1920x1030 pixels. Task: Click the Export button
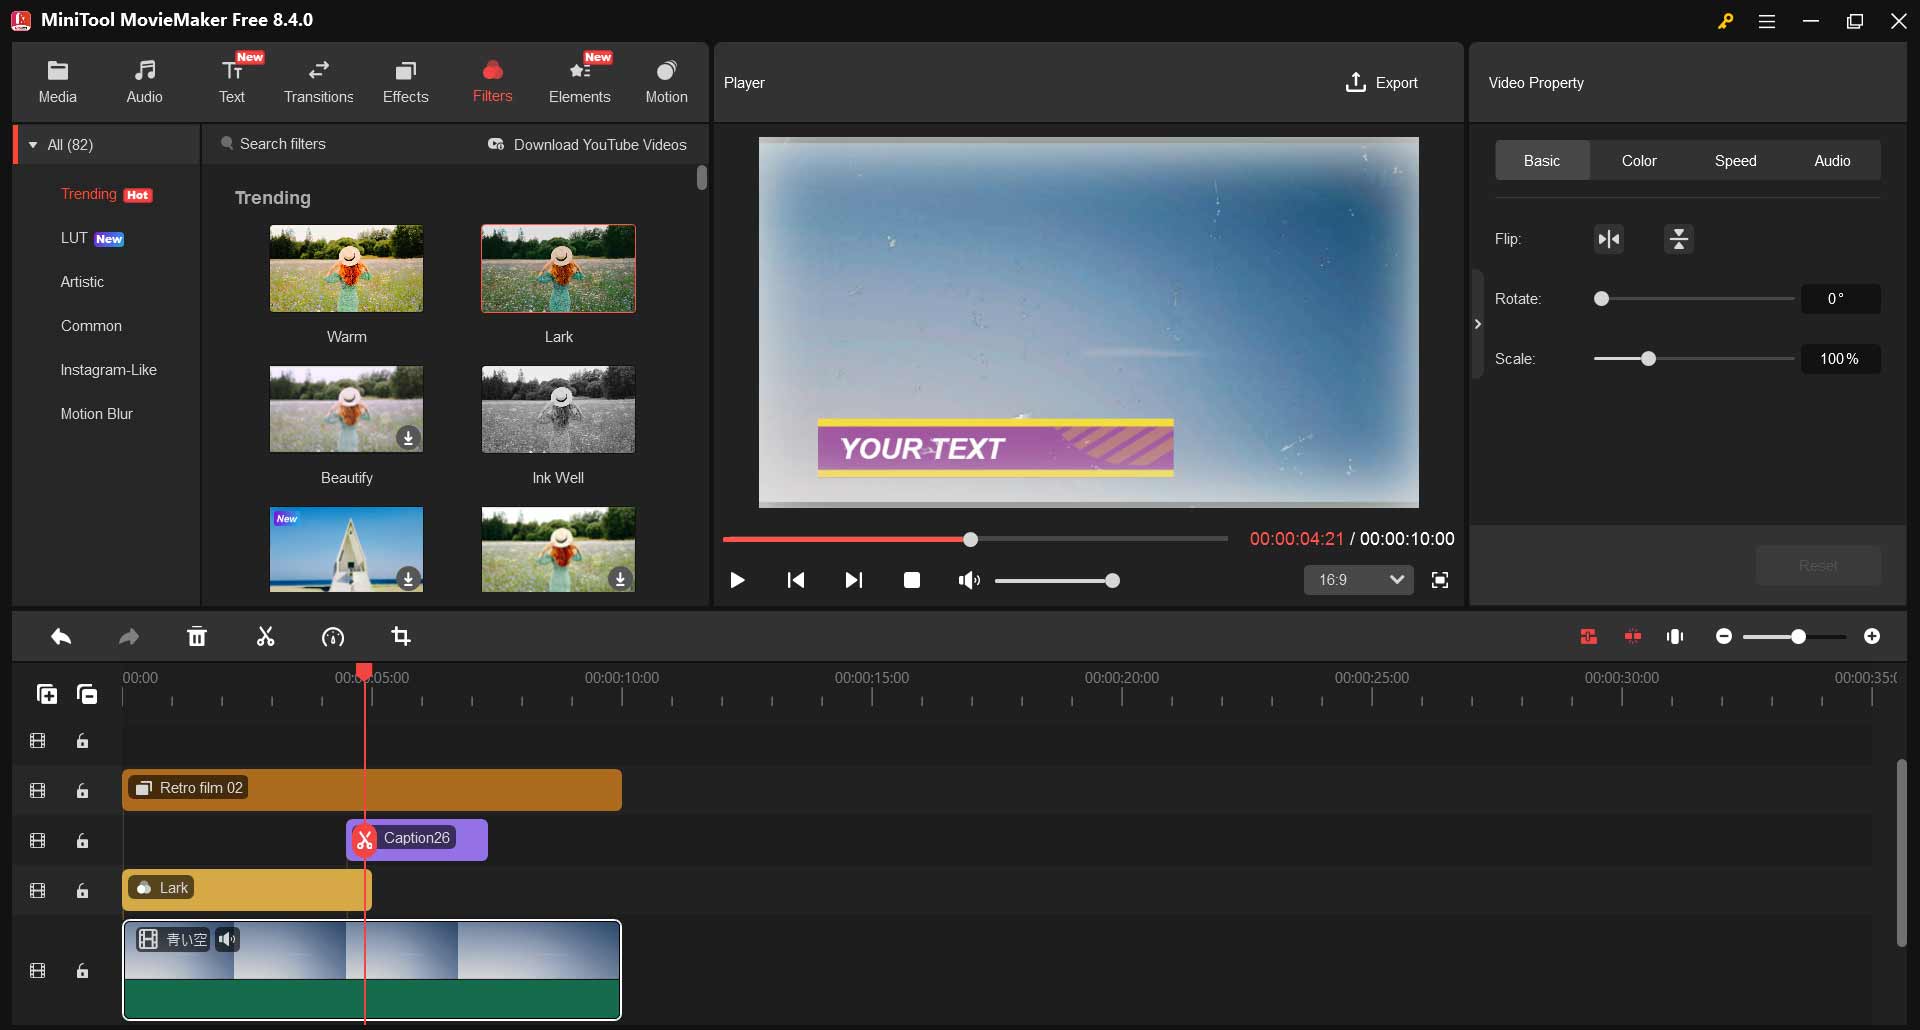(x=1380, y=83)
